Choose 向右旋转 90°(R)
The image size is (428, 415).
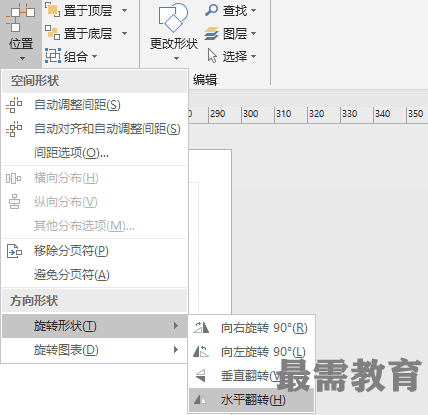tap(252, 328)
